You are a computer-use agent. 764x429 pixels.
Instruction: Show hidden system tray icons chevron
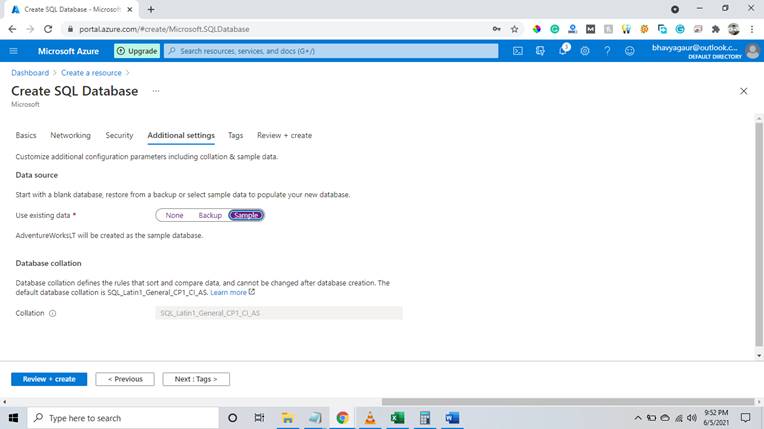pyautogui.click(x=637, y=418)
